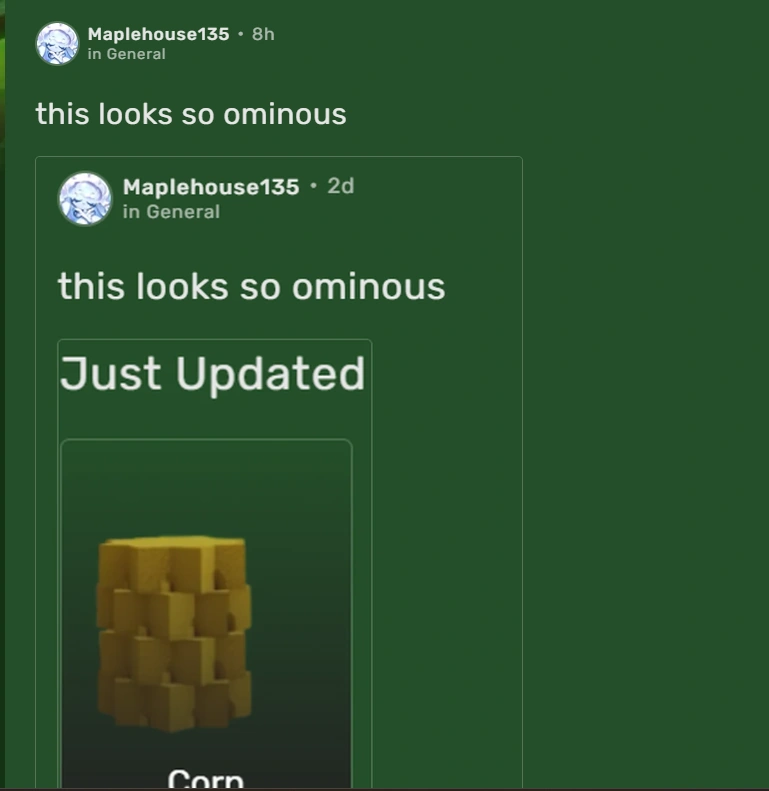Click the empty post area right of the quoted card
Viewport: 769px width, 791px height.
[646, 454]
